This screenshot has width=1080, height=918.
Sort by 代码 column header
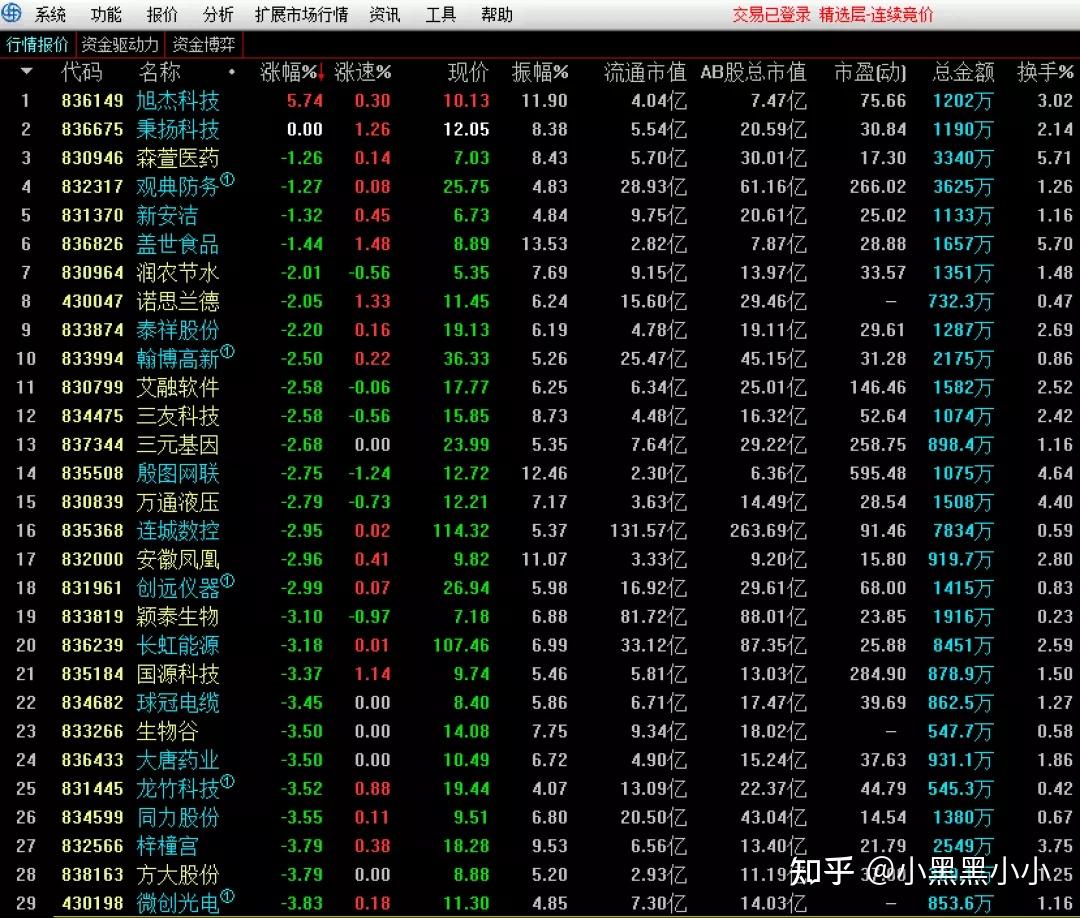(x=82, y=72)
